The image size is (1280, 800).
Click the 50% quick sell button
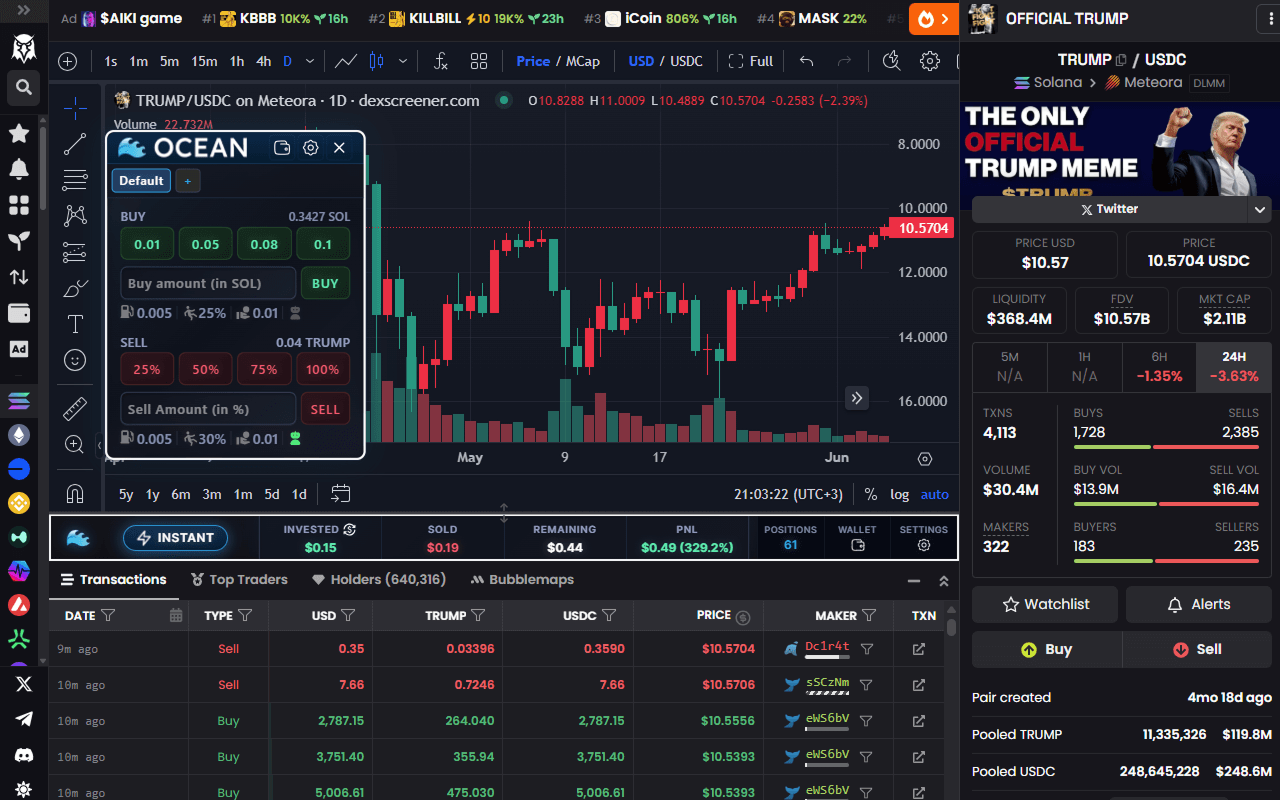206,369
